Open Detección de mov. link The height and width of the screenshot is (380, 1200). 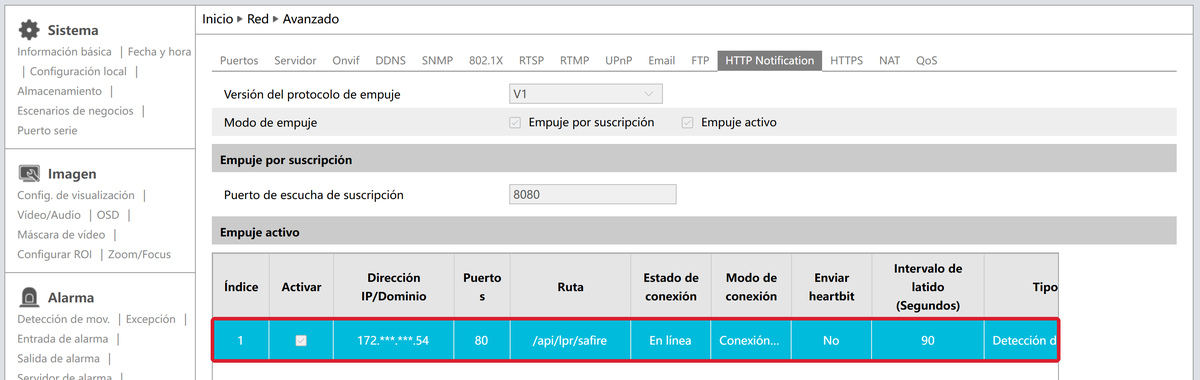(x=64, y=319)
